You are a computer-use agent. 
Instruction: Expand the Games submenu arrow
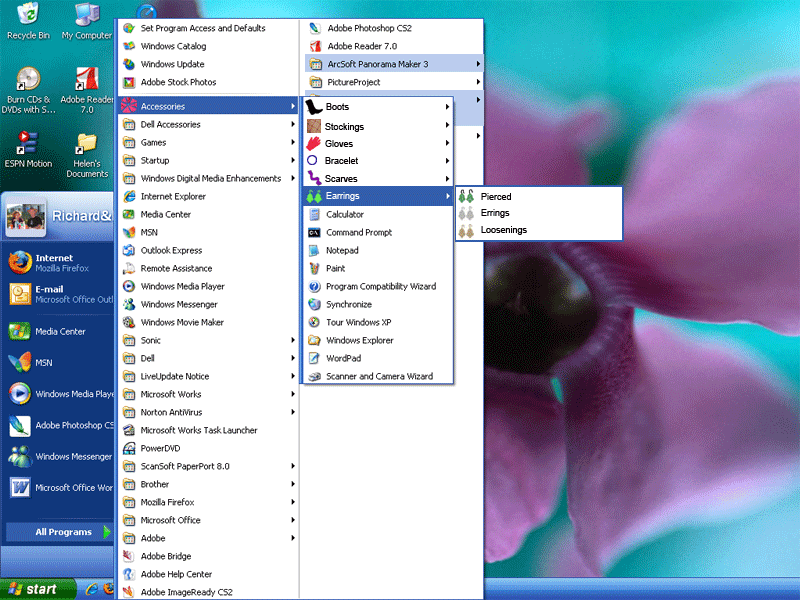click(x=293, y=142)
